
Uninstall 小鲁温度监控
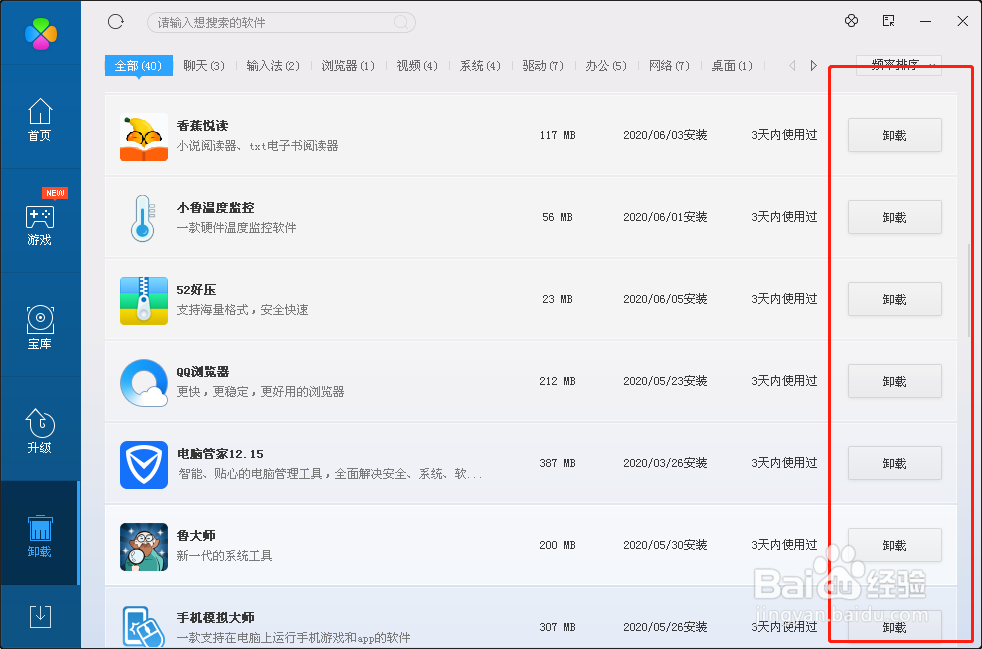[x=894, y=217]
